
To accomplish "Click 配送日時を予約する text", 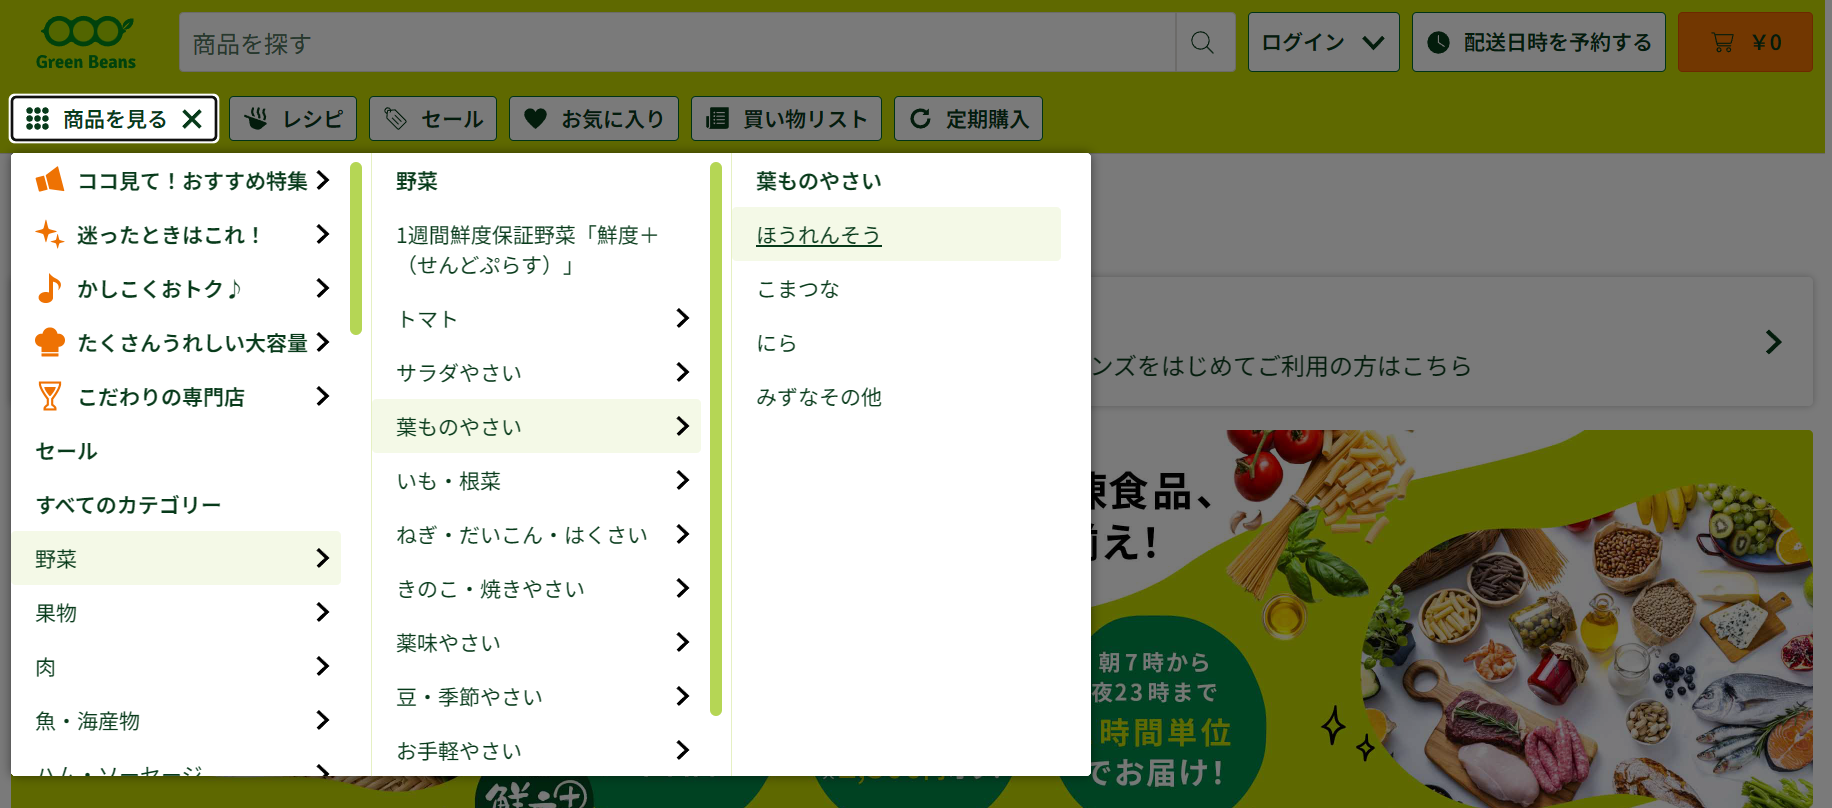I will (1558, 42).
